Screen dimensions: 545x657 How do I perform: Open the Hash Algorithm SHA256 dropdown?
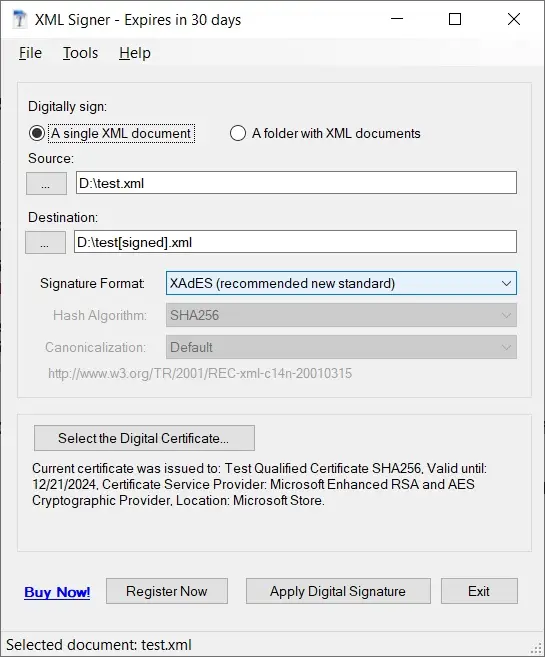tap(341, 315)
